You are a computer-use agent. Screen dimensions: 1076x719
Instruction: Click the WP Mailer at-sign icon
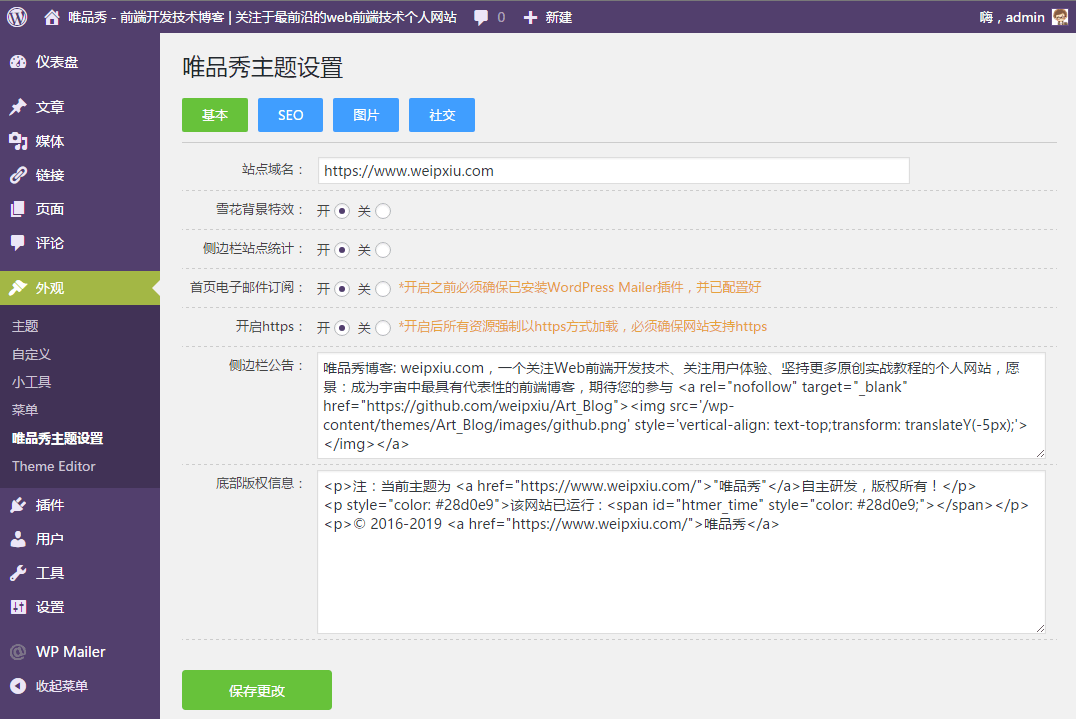point(18,652)
